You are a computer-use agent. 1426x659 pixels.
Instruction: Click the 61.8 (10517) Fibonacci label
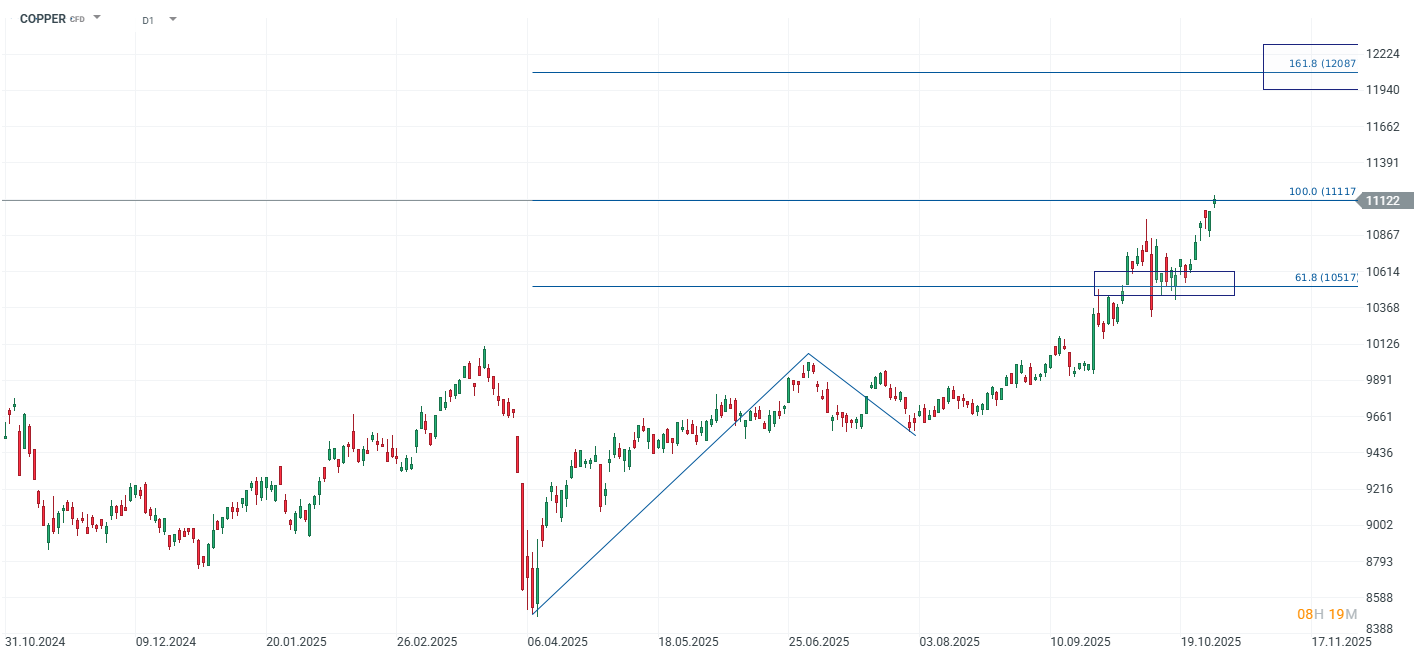point(1325,277)
